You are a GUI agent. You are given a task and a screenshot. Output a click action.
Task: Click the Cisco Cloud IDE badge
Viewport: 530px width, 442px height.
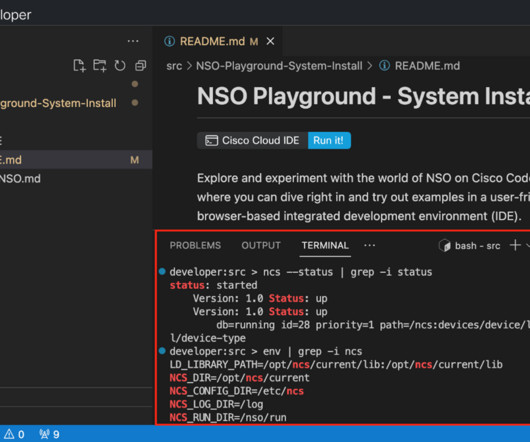[252, 140]
